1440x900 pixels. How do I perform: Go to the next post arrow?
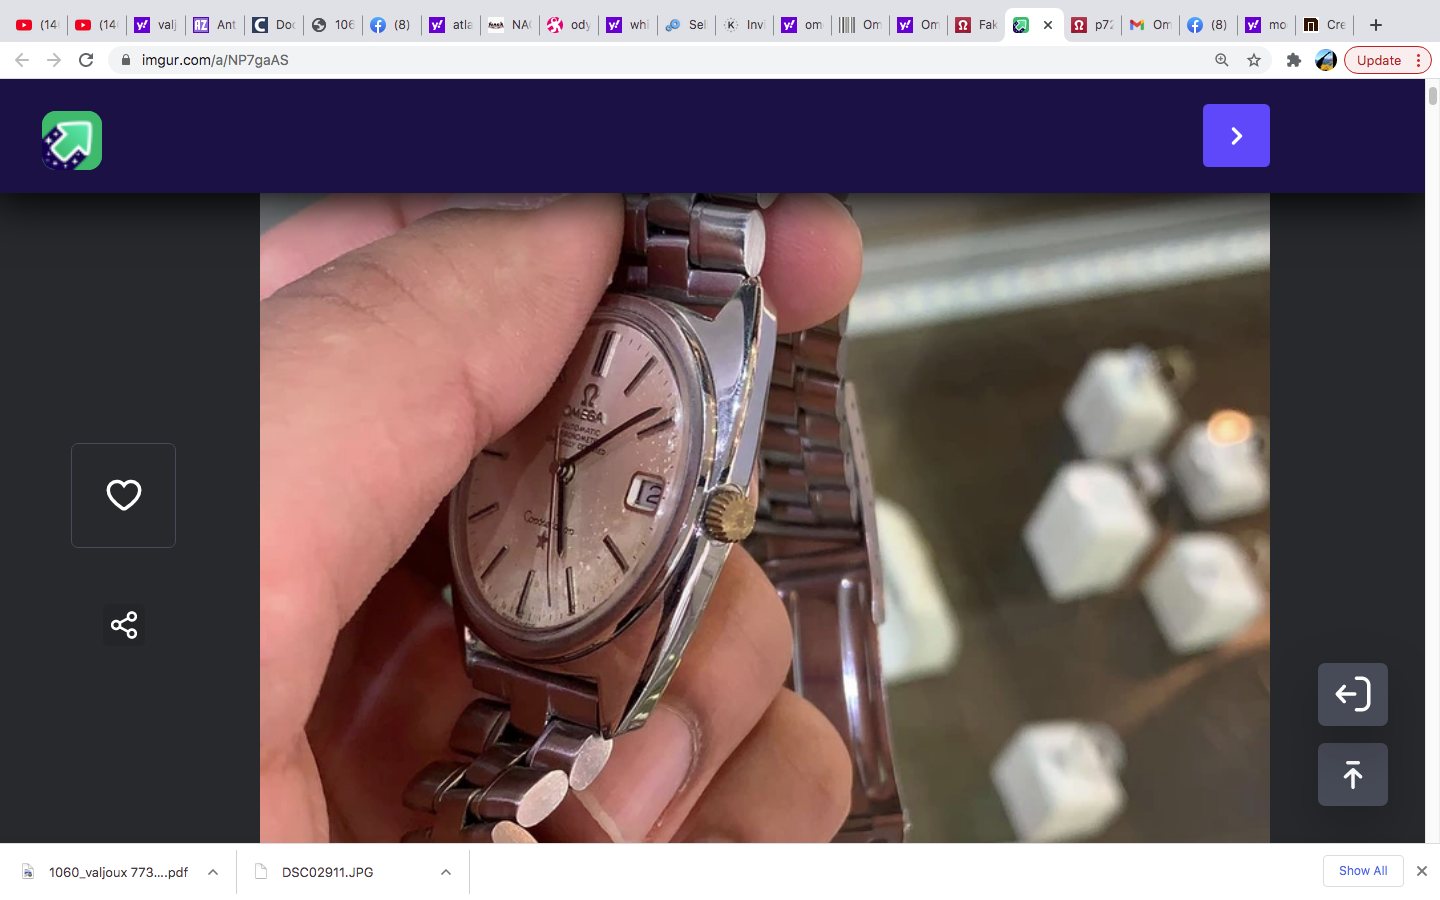(x=1236, y=136)
